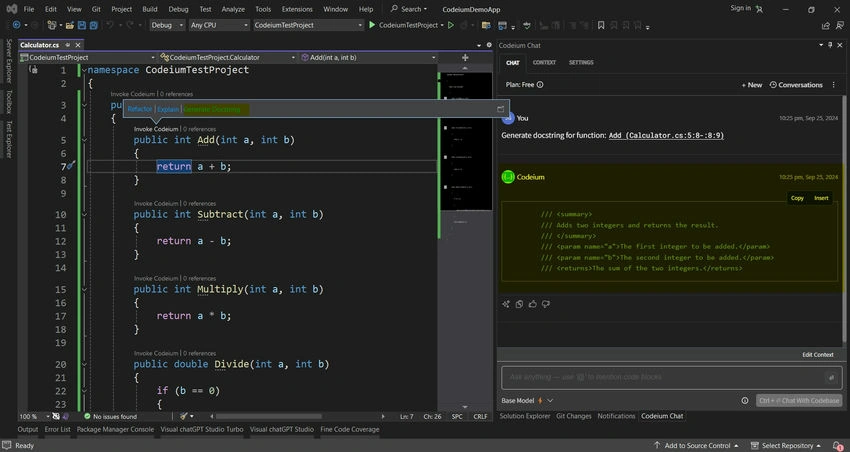Click the Copy button on the docstring code block
850x452 pixels.
coord(797,198)
